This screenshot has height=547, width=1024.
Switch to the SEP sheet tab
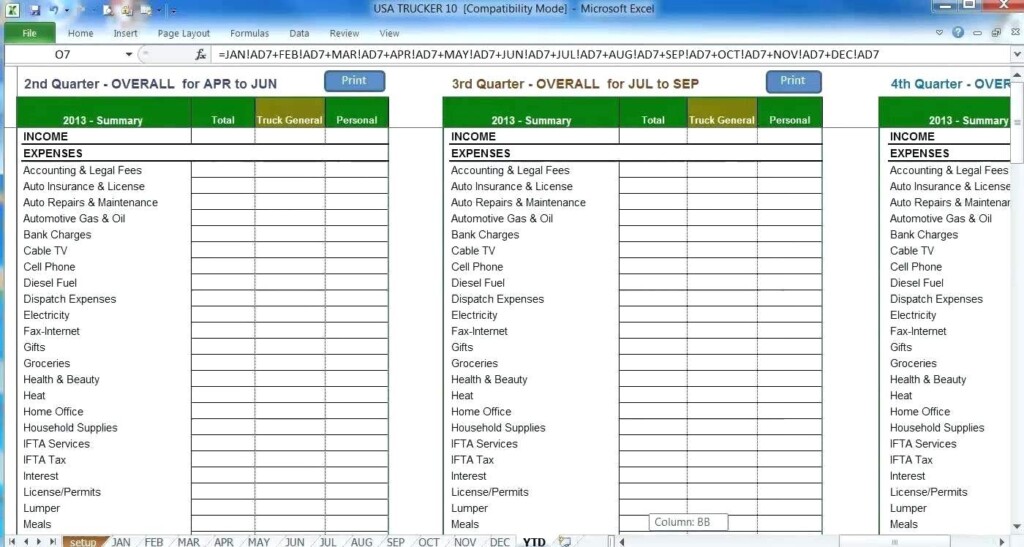click(395, 542)
